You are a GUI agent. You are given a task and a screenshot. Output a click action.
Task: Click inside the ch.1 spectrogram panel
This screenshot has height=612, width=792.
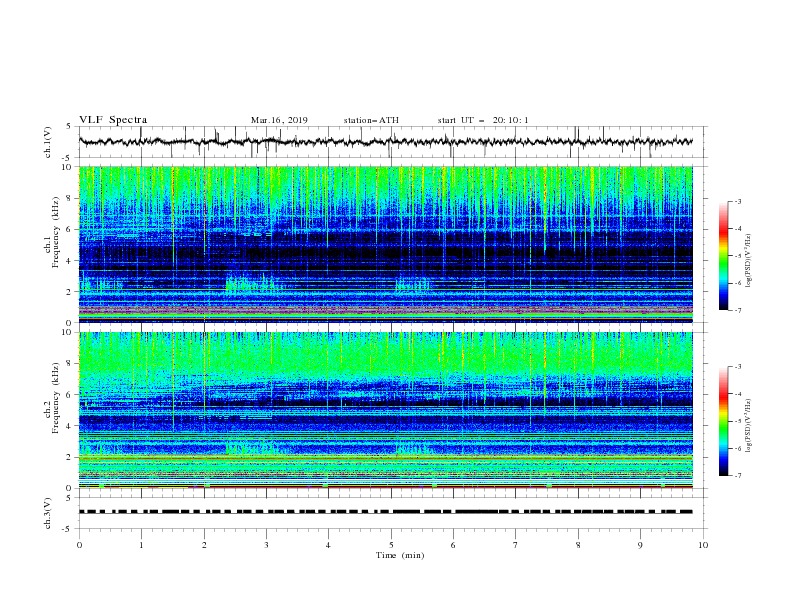385,244
